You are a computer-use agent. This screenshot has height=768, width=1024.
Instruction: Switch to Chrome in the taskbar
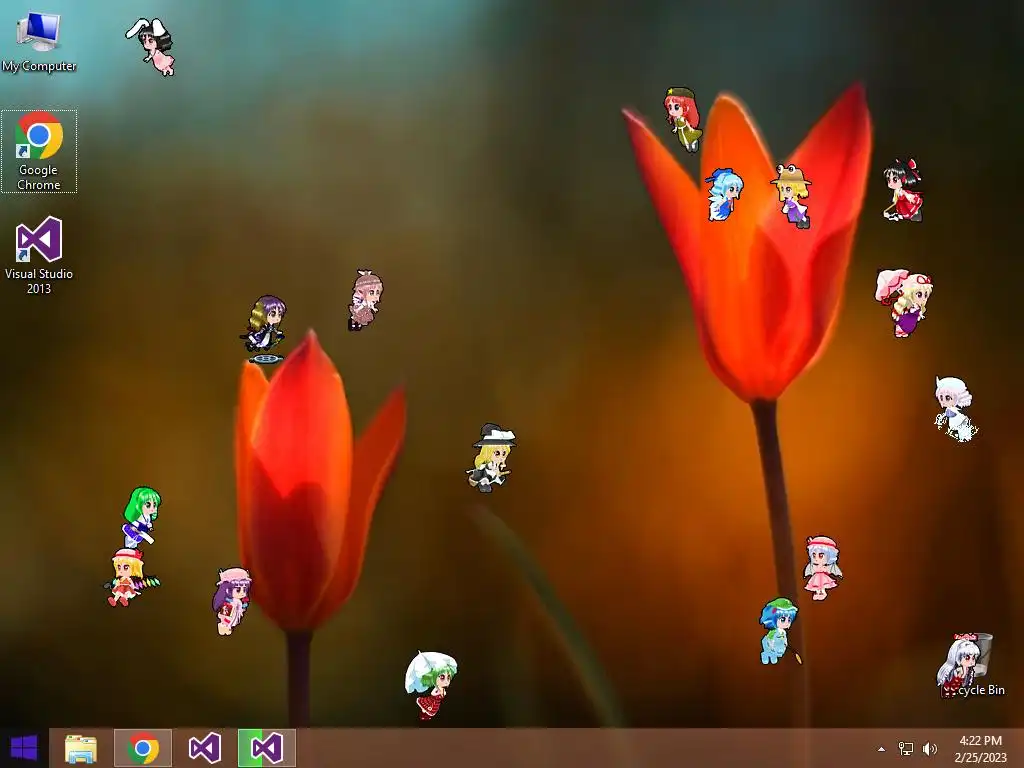(x=143, y=748)
